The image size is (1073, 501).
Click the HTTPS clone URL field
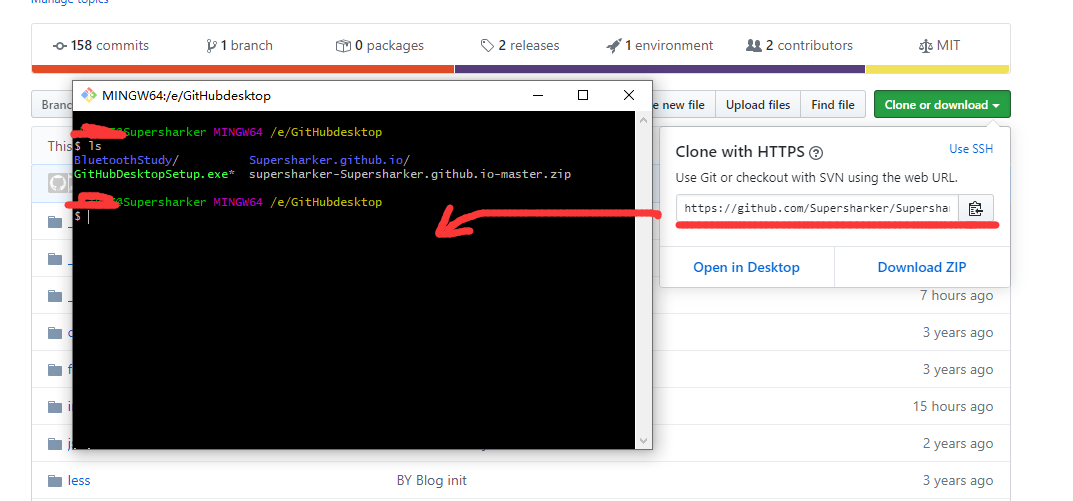click(817, 209)
